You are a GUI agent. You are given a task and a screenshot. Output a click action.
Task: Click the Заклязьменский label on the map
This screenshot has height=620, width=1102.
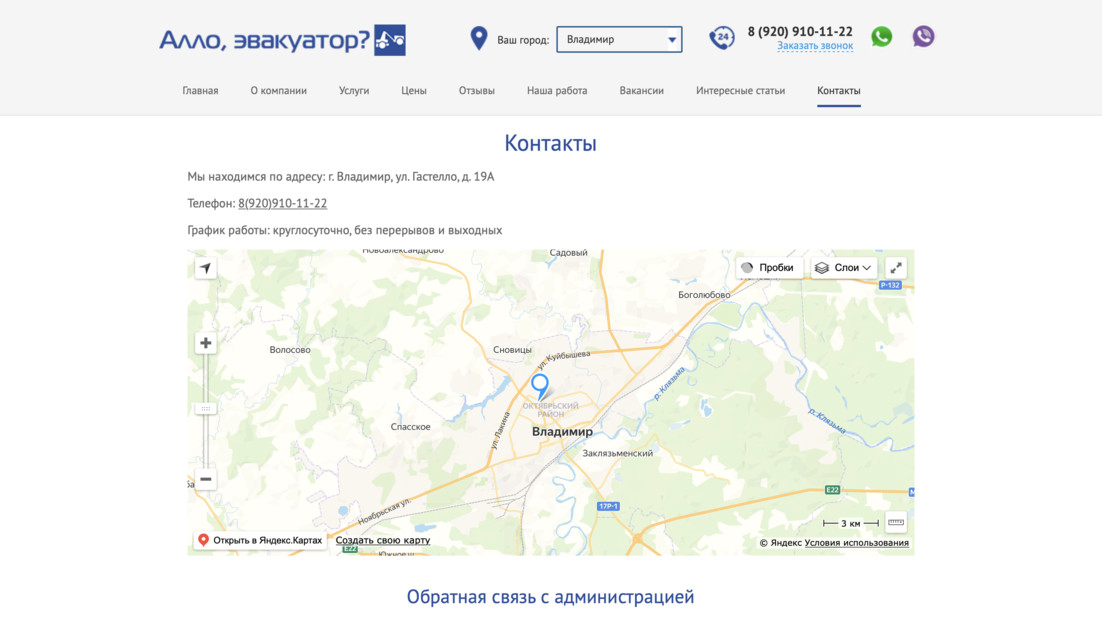618,453
